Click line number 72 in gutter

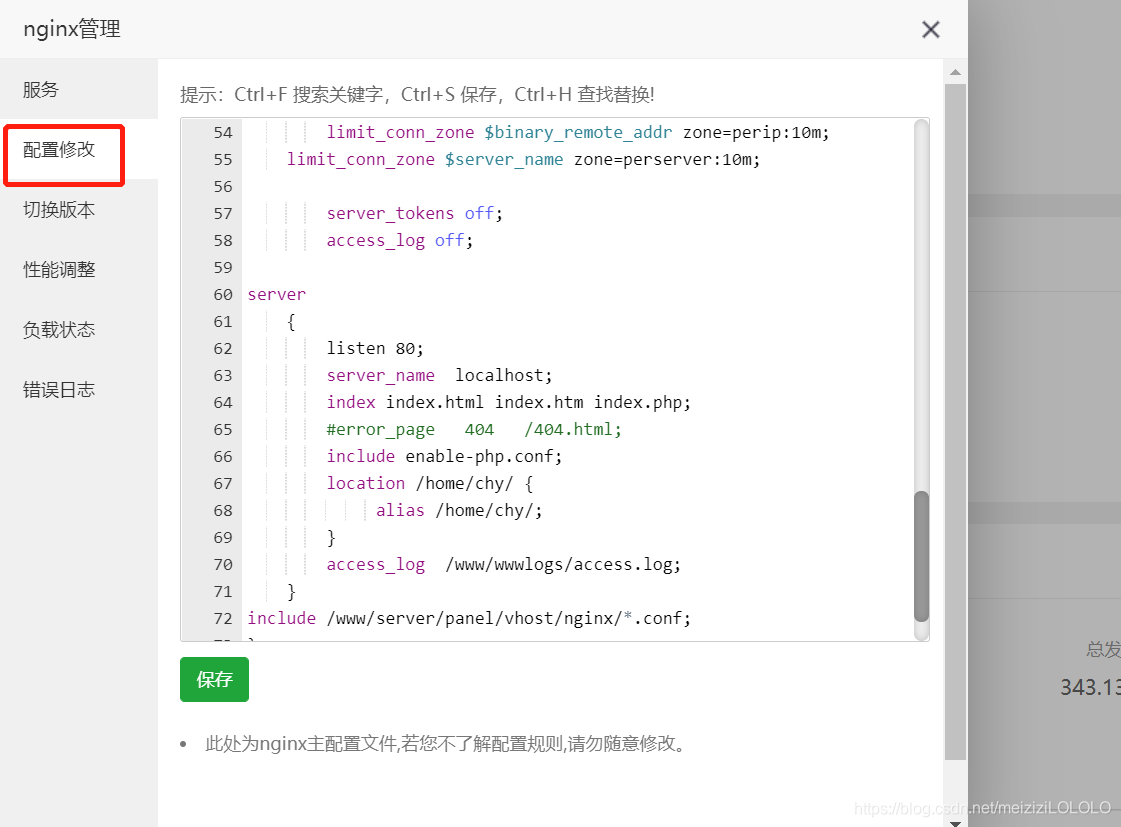point(223,618)
